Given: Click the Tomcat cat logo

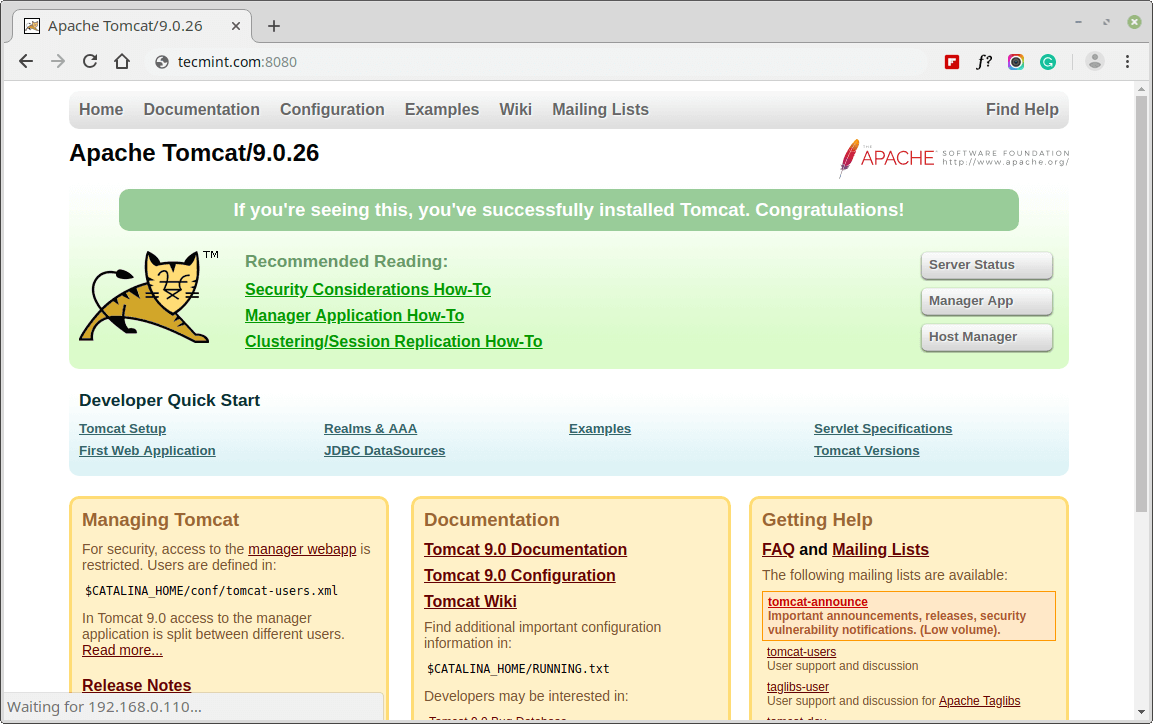Looking at the screenshot, I should coord(147,296).
